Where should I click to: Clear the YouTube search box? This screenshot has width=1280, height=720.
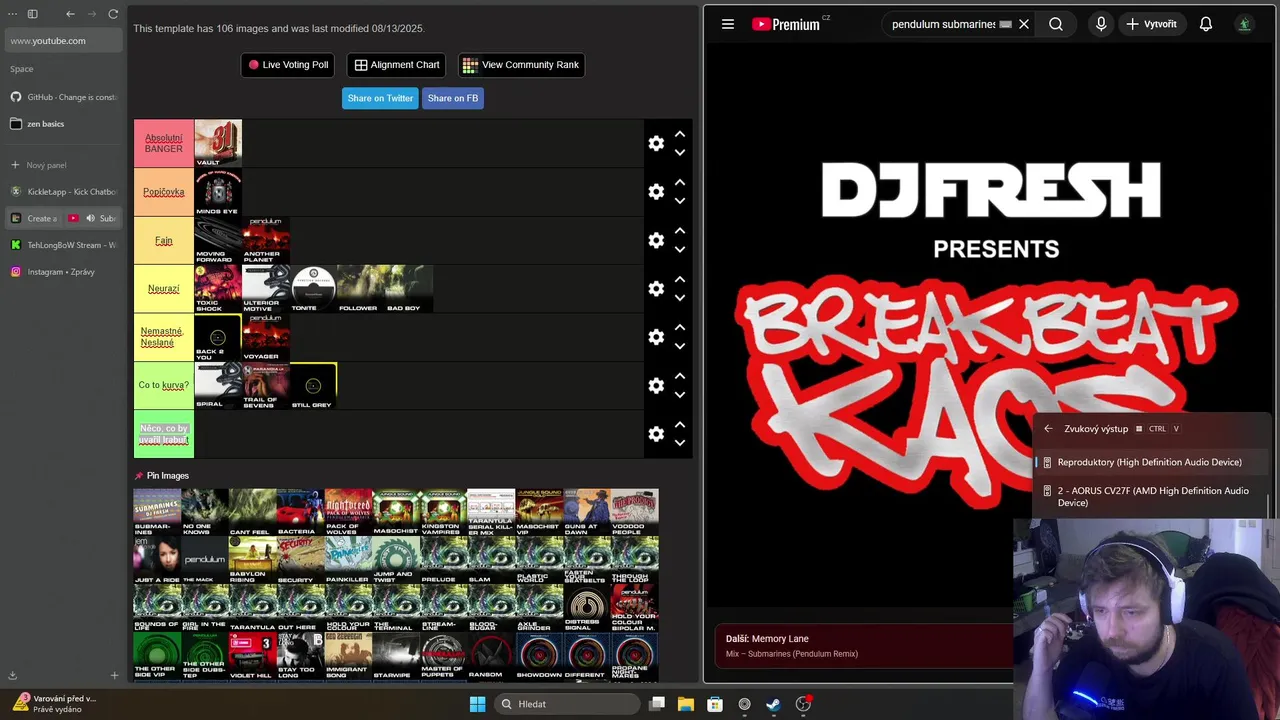(1024, 24)
